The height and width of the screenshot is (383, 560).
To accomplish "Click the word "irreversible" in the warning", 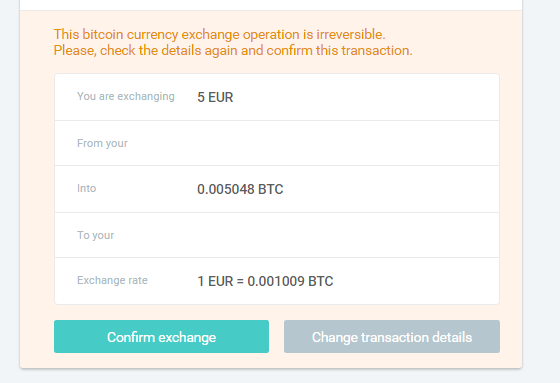I will (x=351, y=34).
